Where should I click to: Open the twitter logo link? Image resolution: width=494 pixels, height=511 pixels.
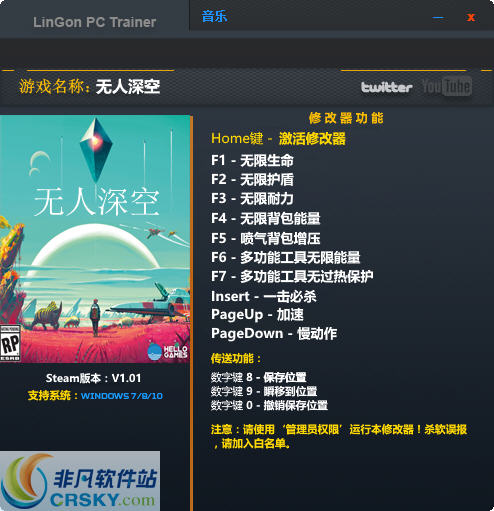coord(387,87)
